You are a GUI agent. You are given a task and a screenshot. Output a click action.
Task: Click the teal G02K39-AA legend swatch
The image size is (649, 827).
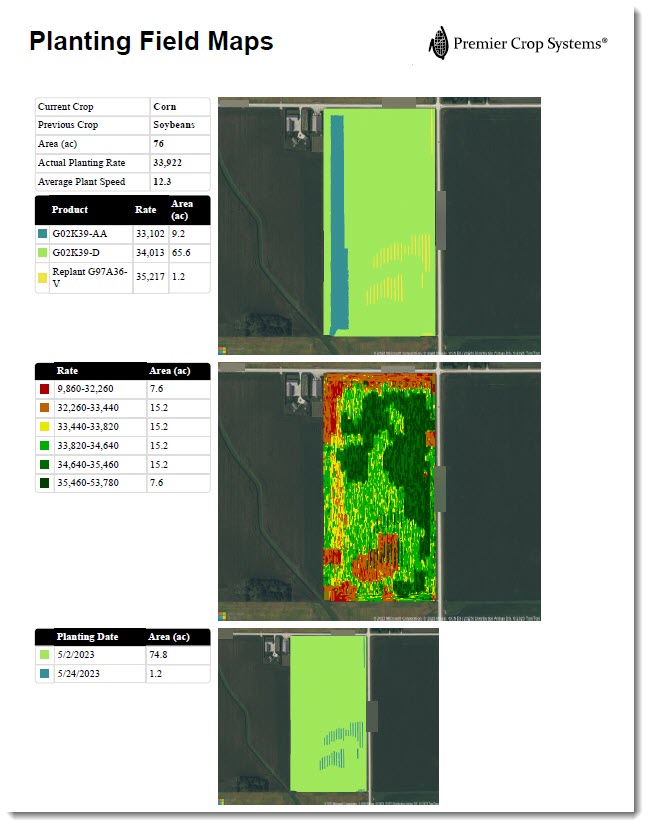(x=42, y=233)
